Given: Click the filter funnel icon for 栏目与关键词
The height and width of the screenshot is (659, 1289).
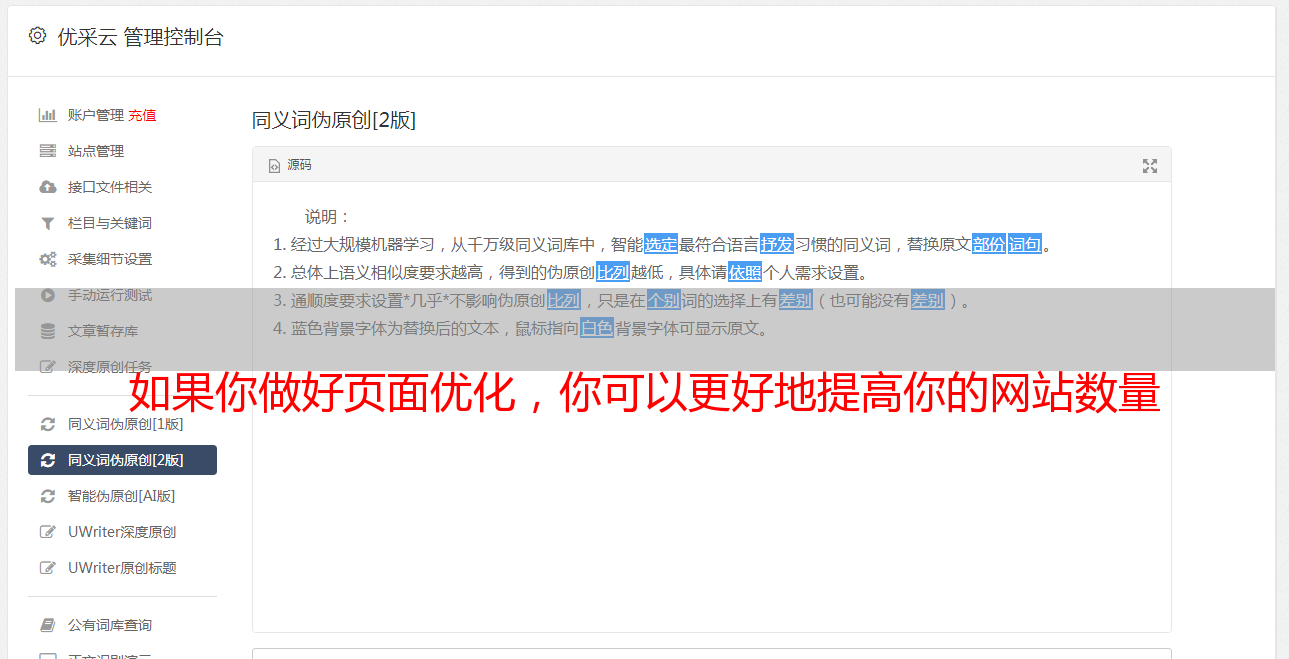Looking at the screenshot, I should tap(47, 223).
